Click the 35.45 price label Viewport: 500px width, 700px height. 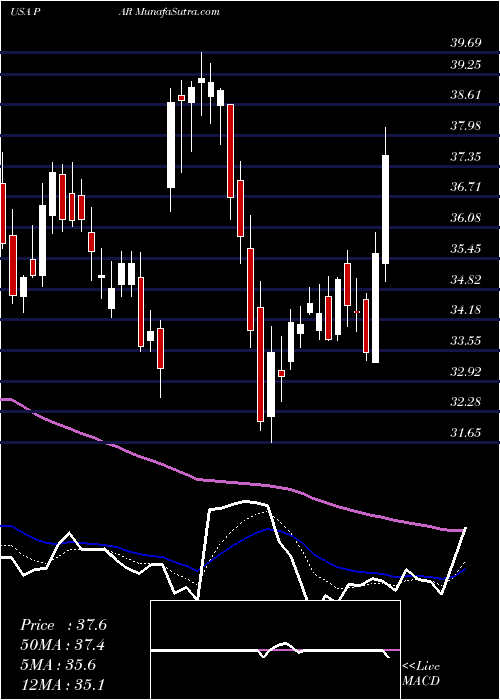[466, 249]
